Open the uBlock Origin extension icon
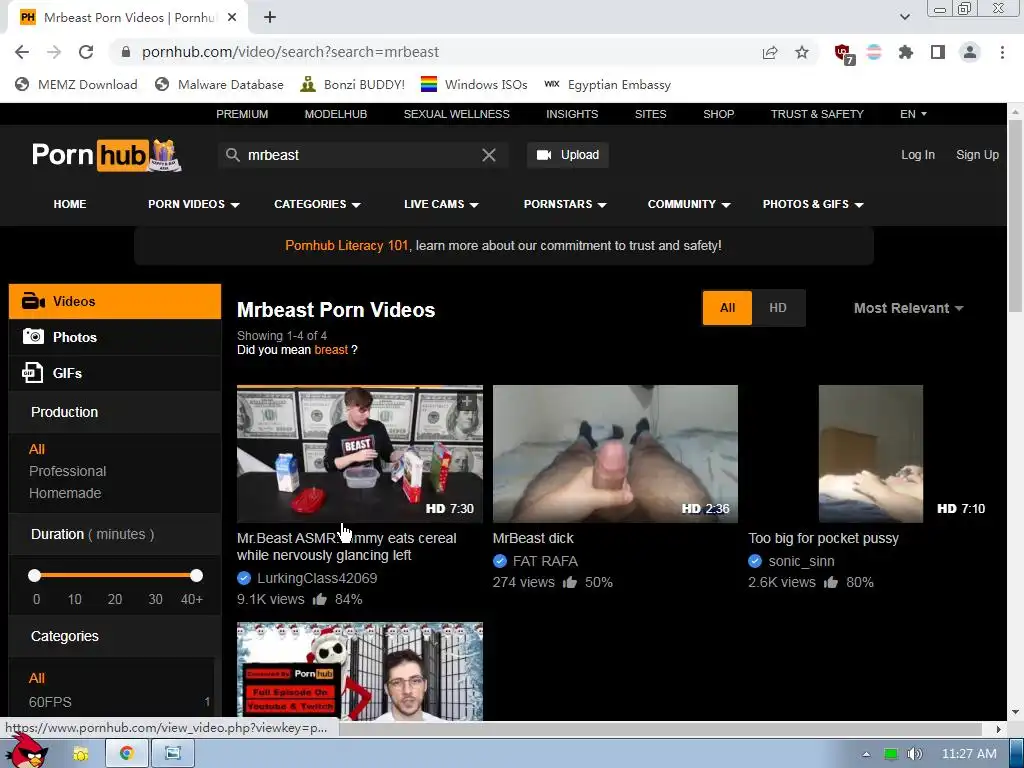The width and height of the screenshot is (1024, 768). pyautogui.click(x=844, y=53)
